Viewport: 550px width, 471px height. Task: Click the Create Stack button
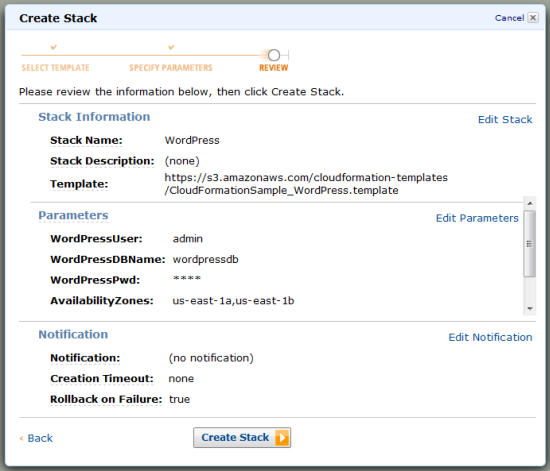pos(242,438)
